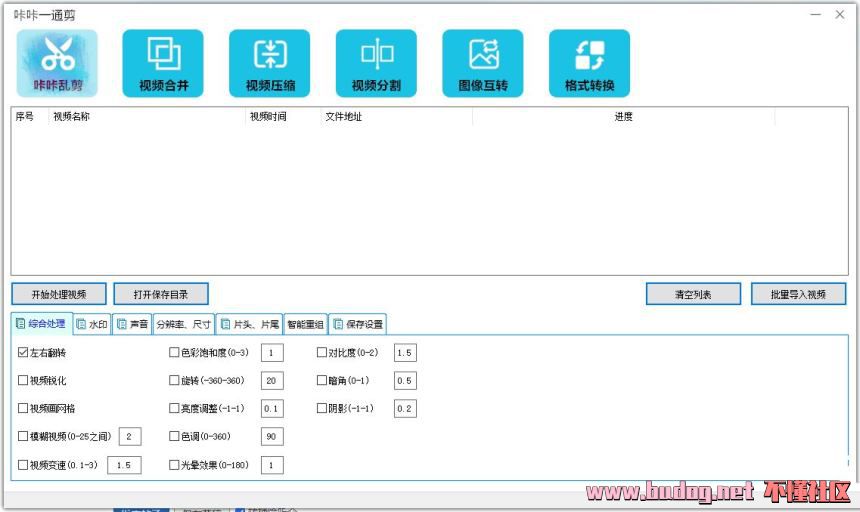This screenshot has width=860, height=512.
Task: Open the 分辨率、尺寸 tab
Action: [183, 324]
